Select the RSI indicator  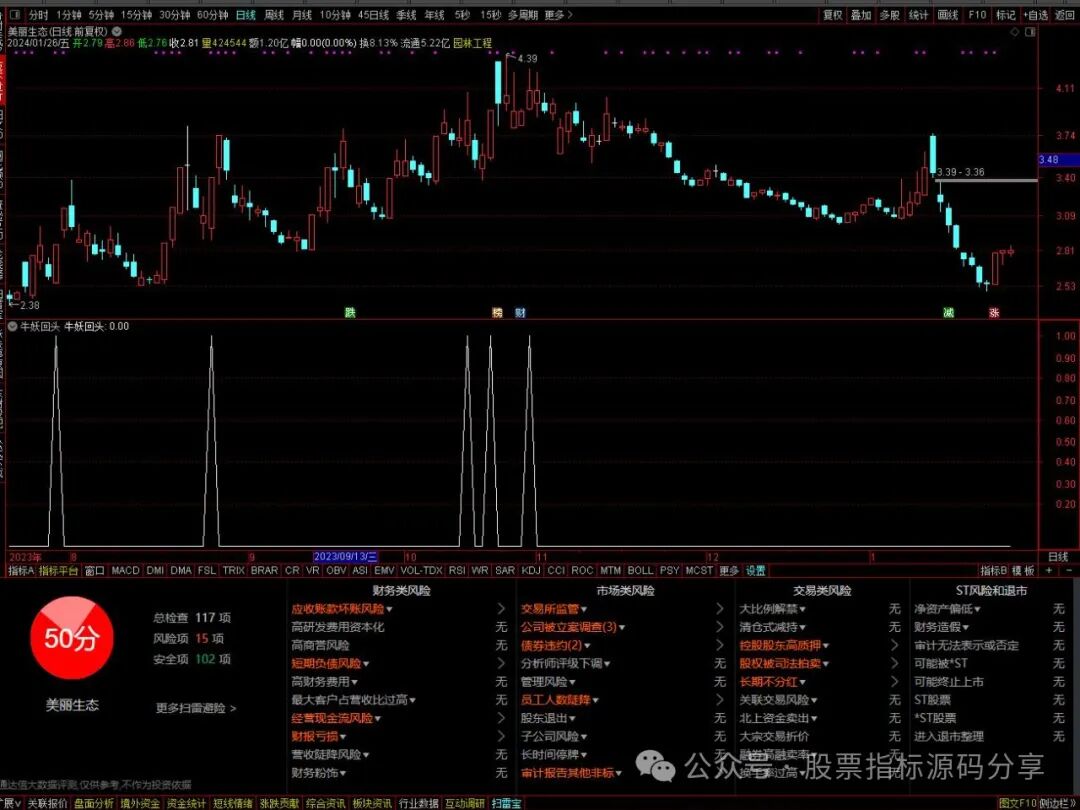(x=457, y=570)
